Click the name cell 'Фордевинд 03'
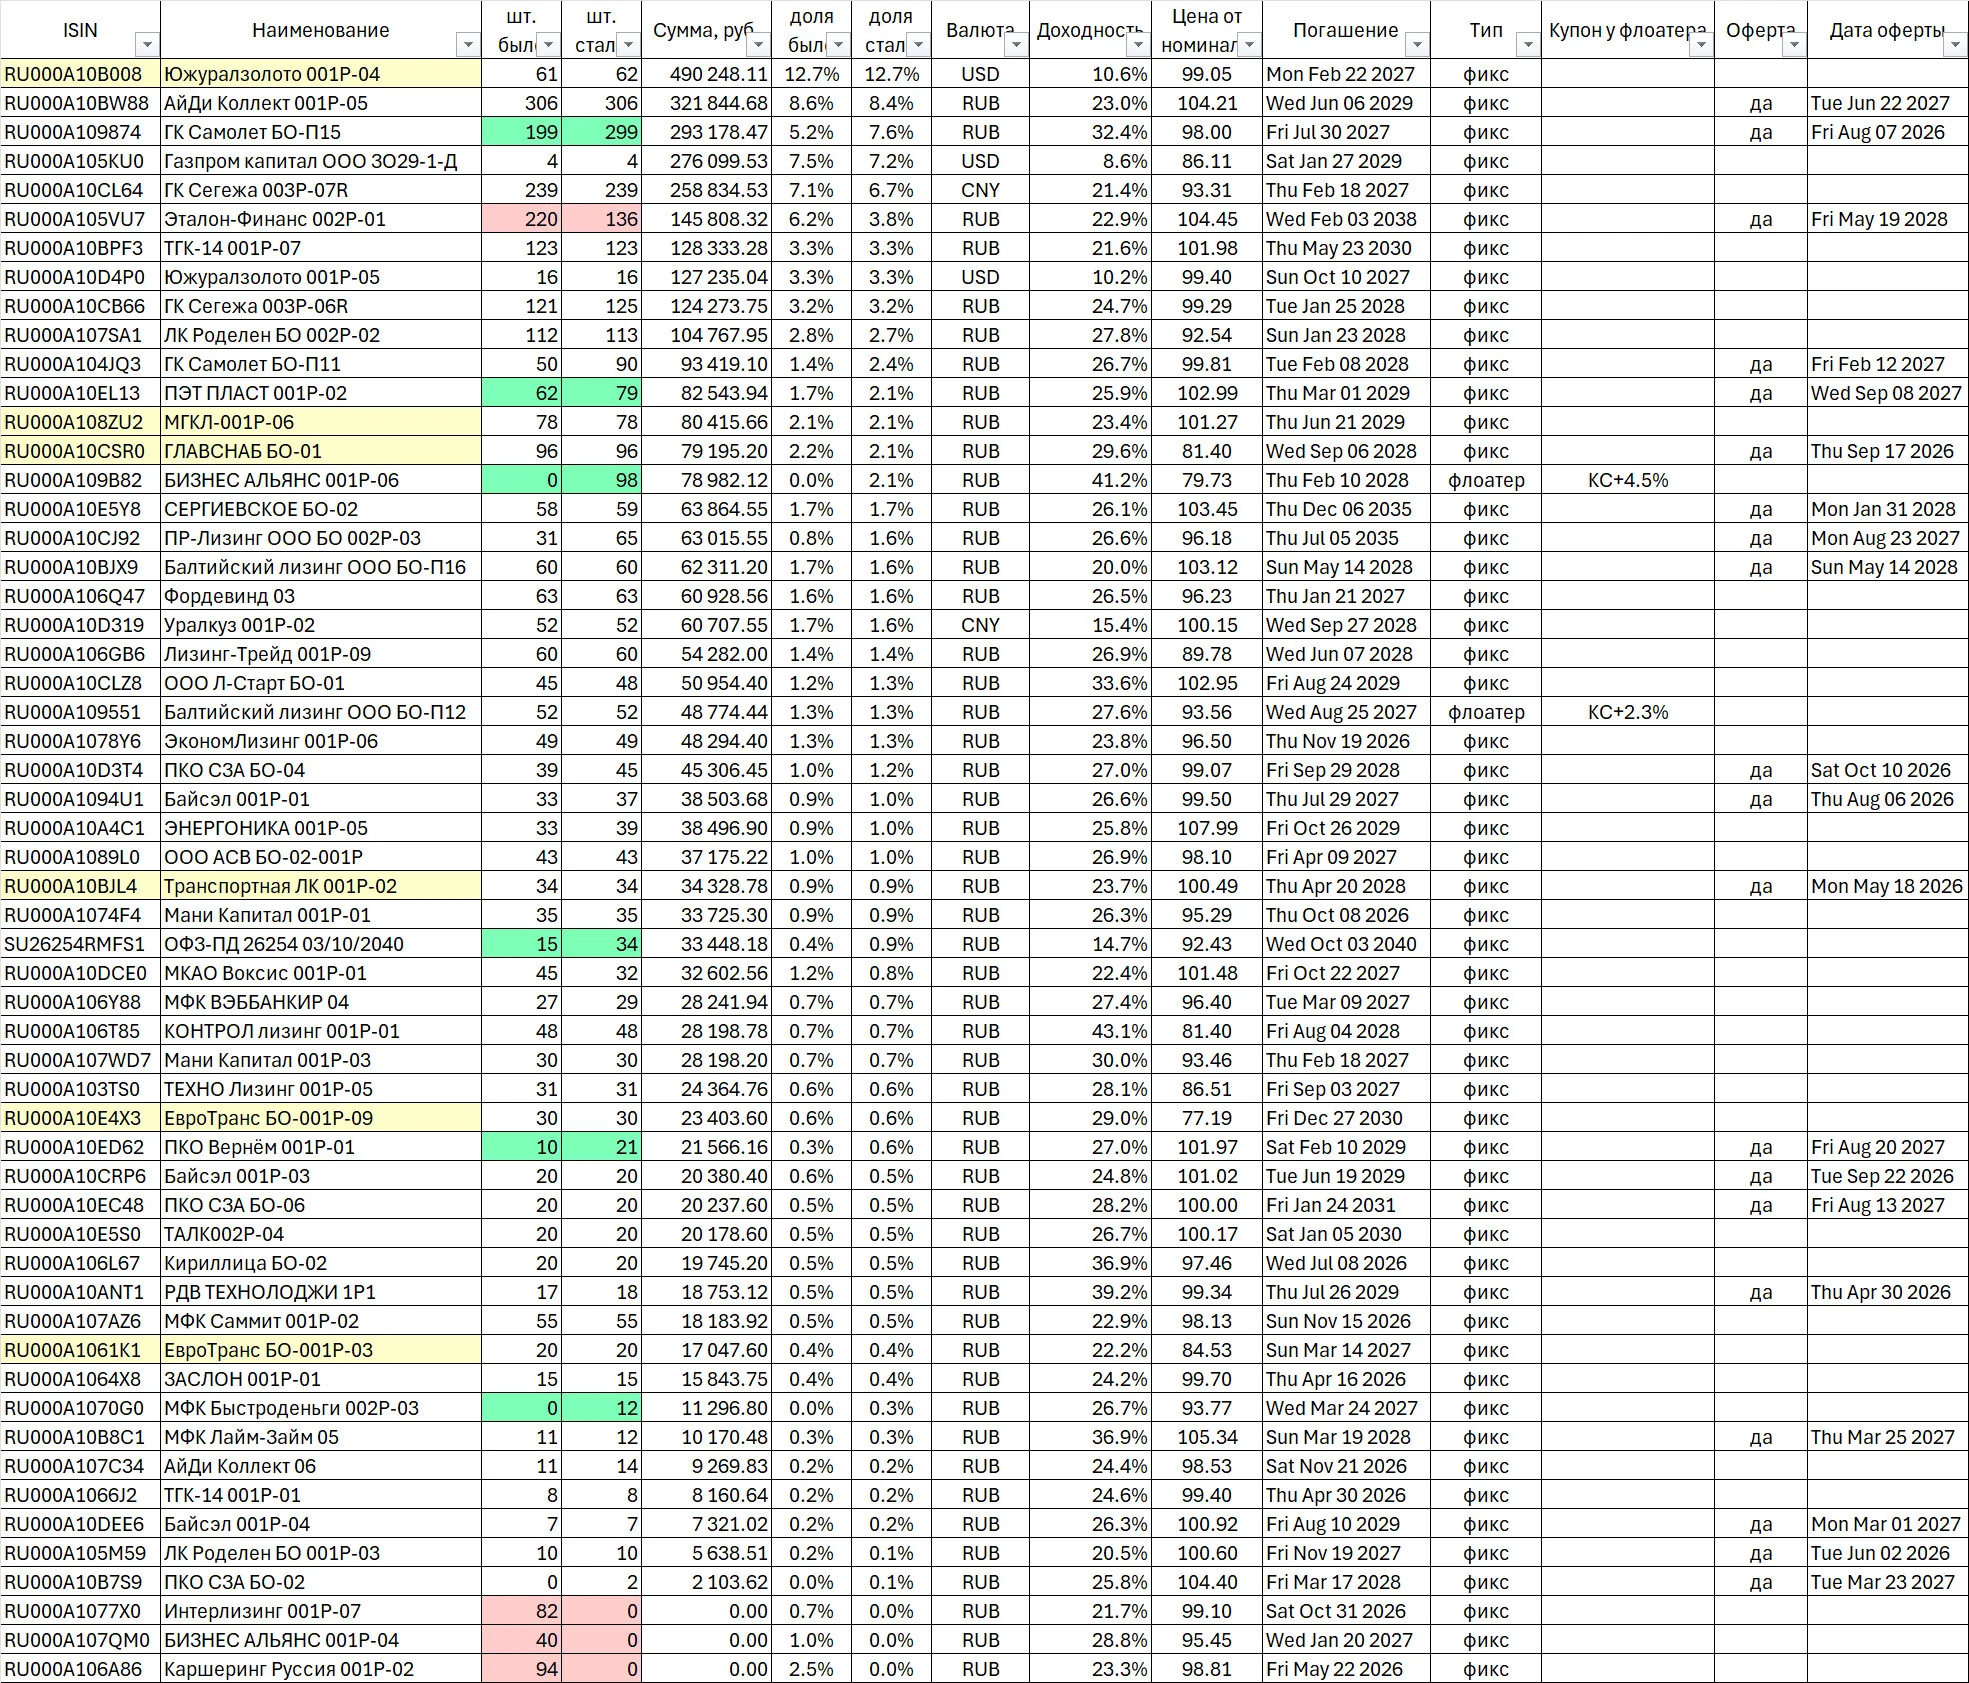The height and width of the screenshot is (1683, 1969). pos(321,596)
